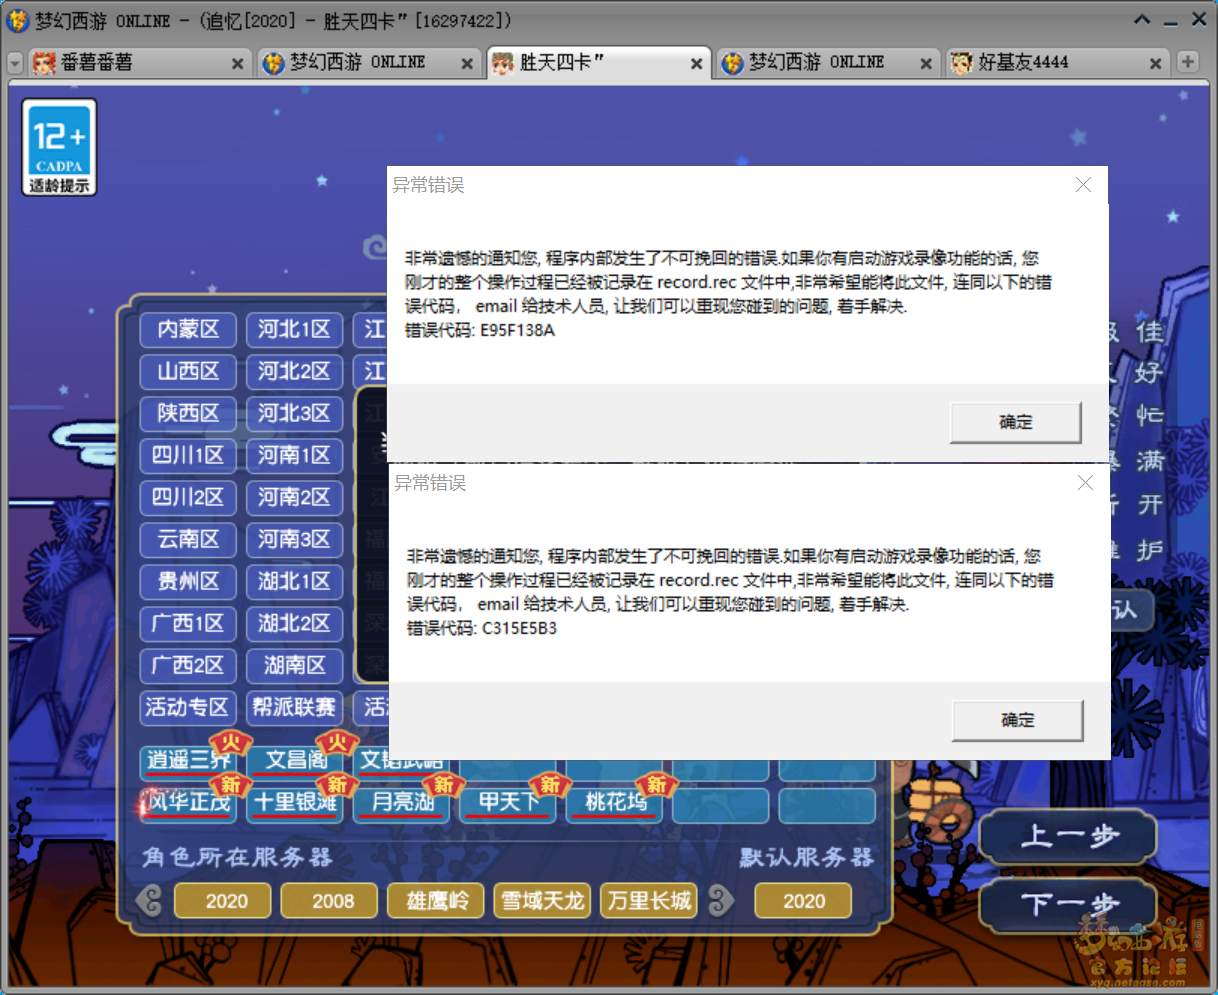Screen dimensions: 1218x995
Task: Pick the 河南3区 region
Action: coord(294,539)
